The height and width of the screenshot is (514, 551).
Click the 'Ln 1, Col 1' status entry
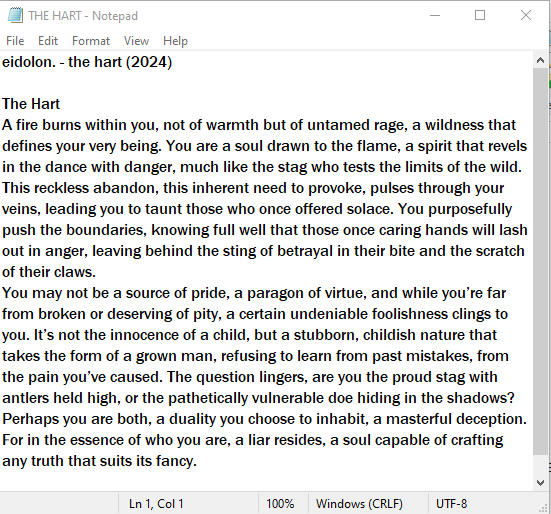click(x=156, y=504)
